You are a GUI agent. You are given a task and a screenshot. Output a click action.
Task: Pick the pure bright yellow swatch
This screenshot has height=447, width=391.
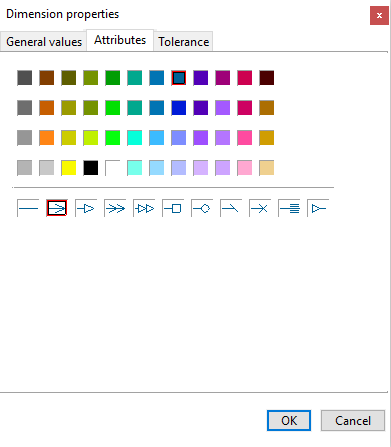tap(69, 168)
